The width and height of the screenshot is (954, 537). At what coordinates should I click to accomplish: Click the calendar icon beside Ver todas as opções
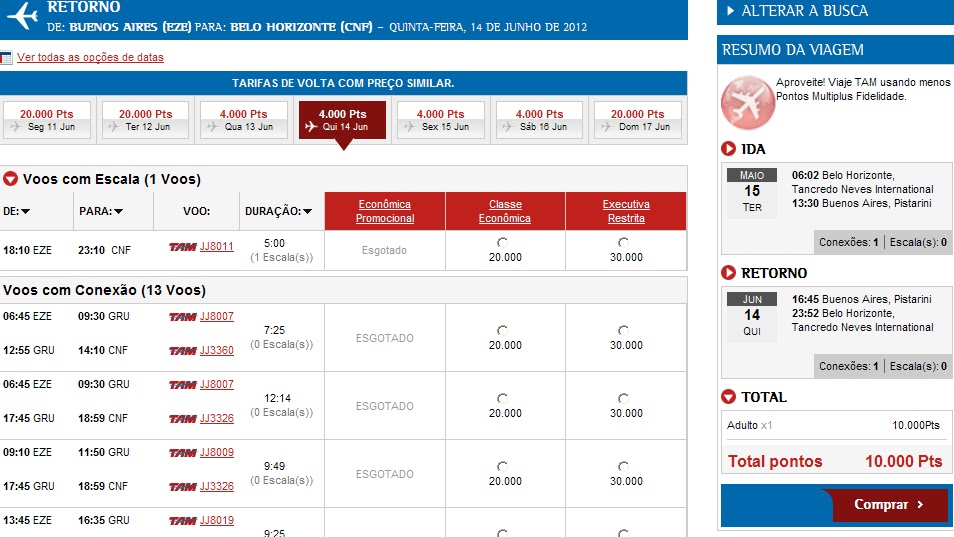pos(6,58)
